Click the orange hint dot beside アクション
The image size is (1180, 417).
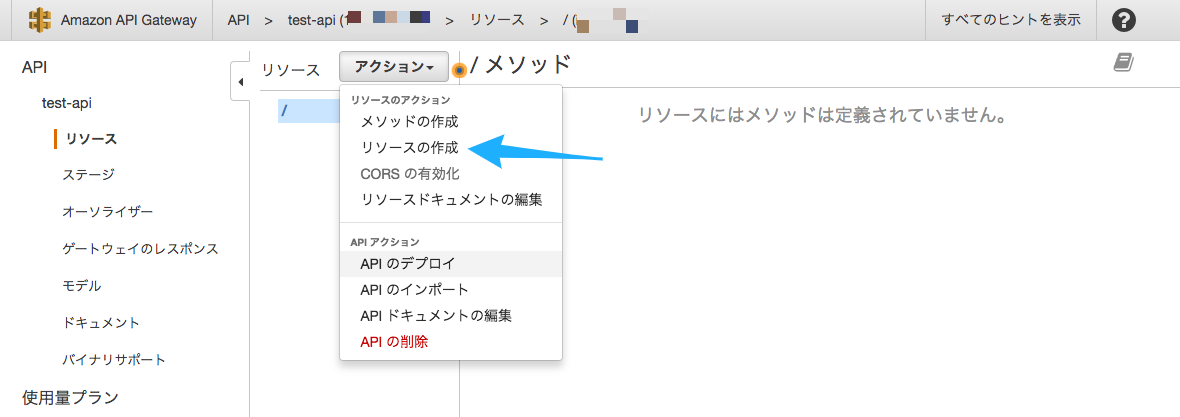tap(460, 70)
